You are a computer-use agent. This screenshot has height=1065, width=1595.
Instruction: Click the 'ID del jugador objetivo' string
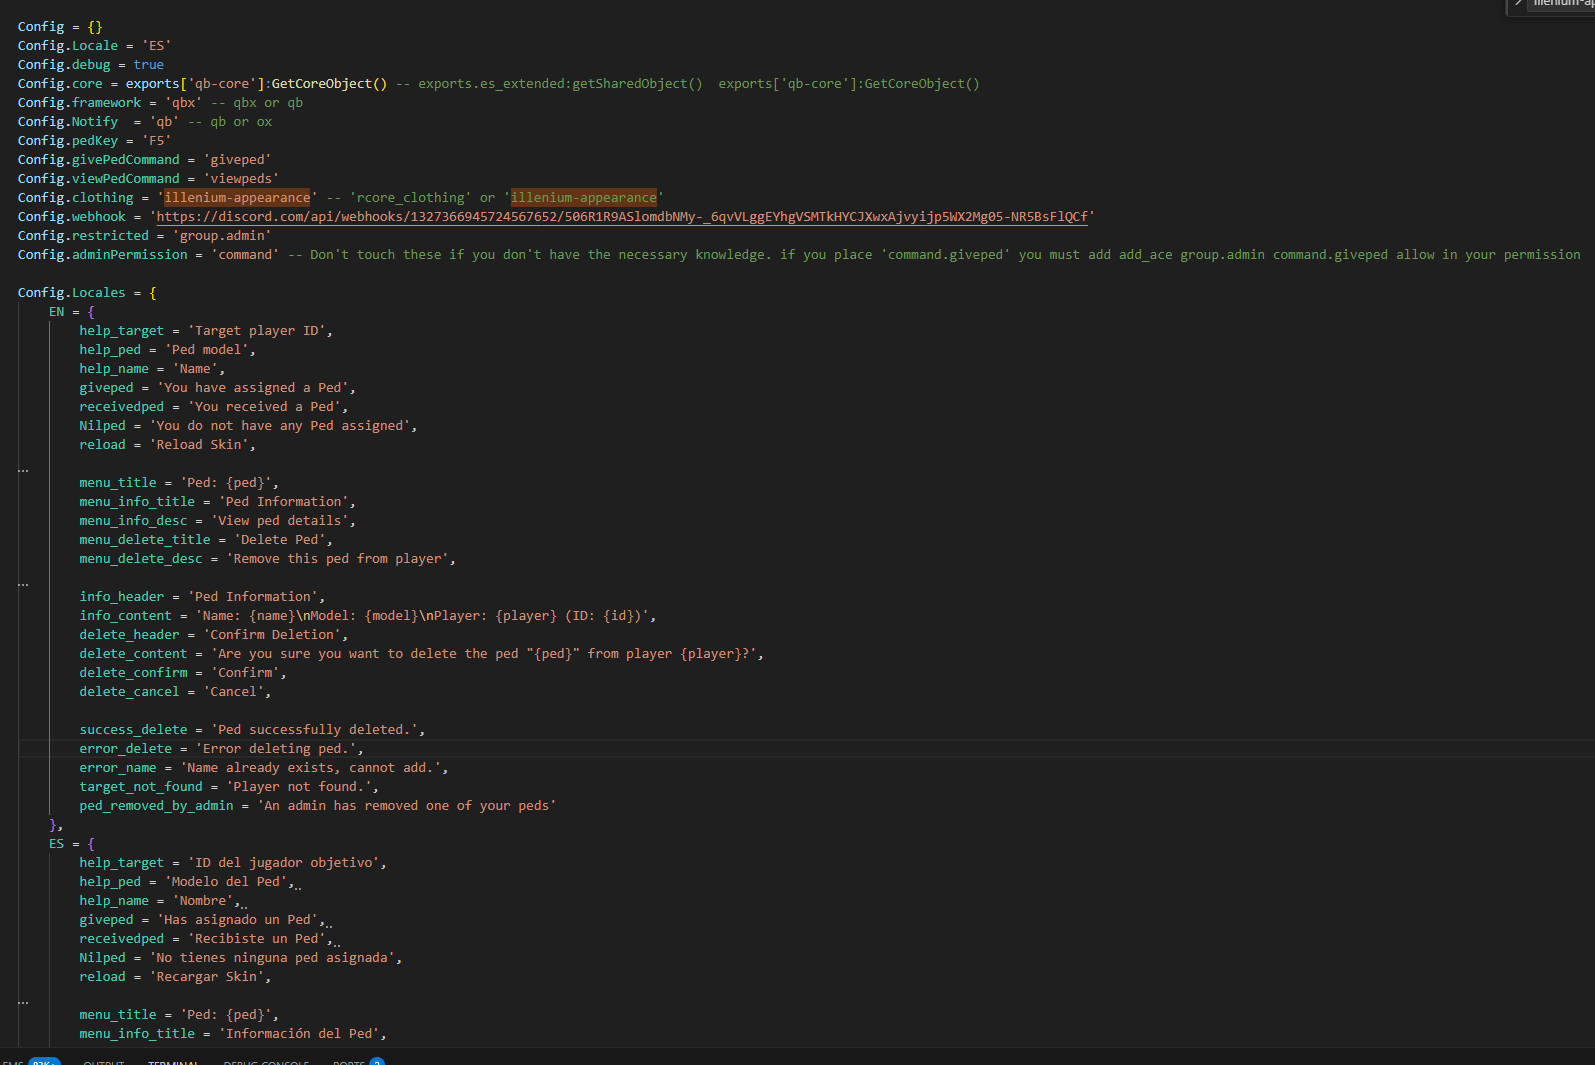point(283,863)
